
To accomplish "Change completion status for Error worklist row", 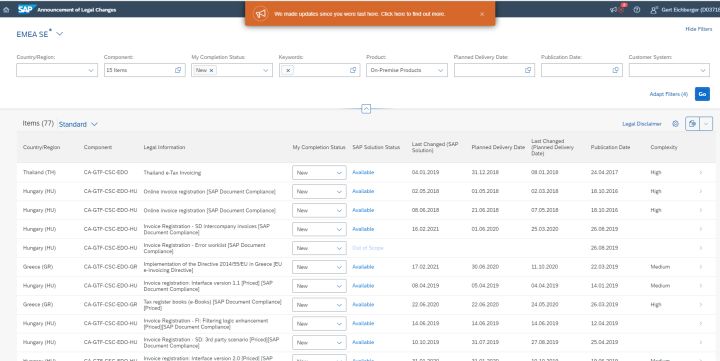I will [x=319, y=248].
